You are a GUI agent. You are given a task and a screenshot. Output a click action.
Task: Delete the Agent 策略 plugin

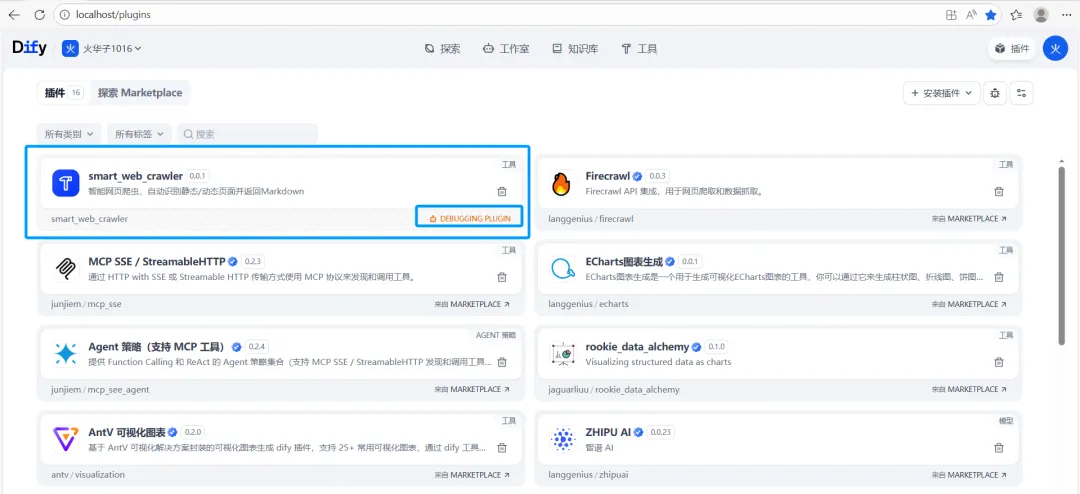502,362
